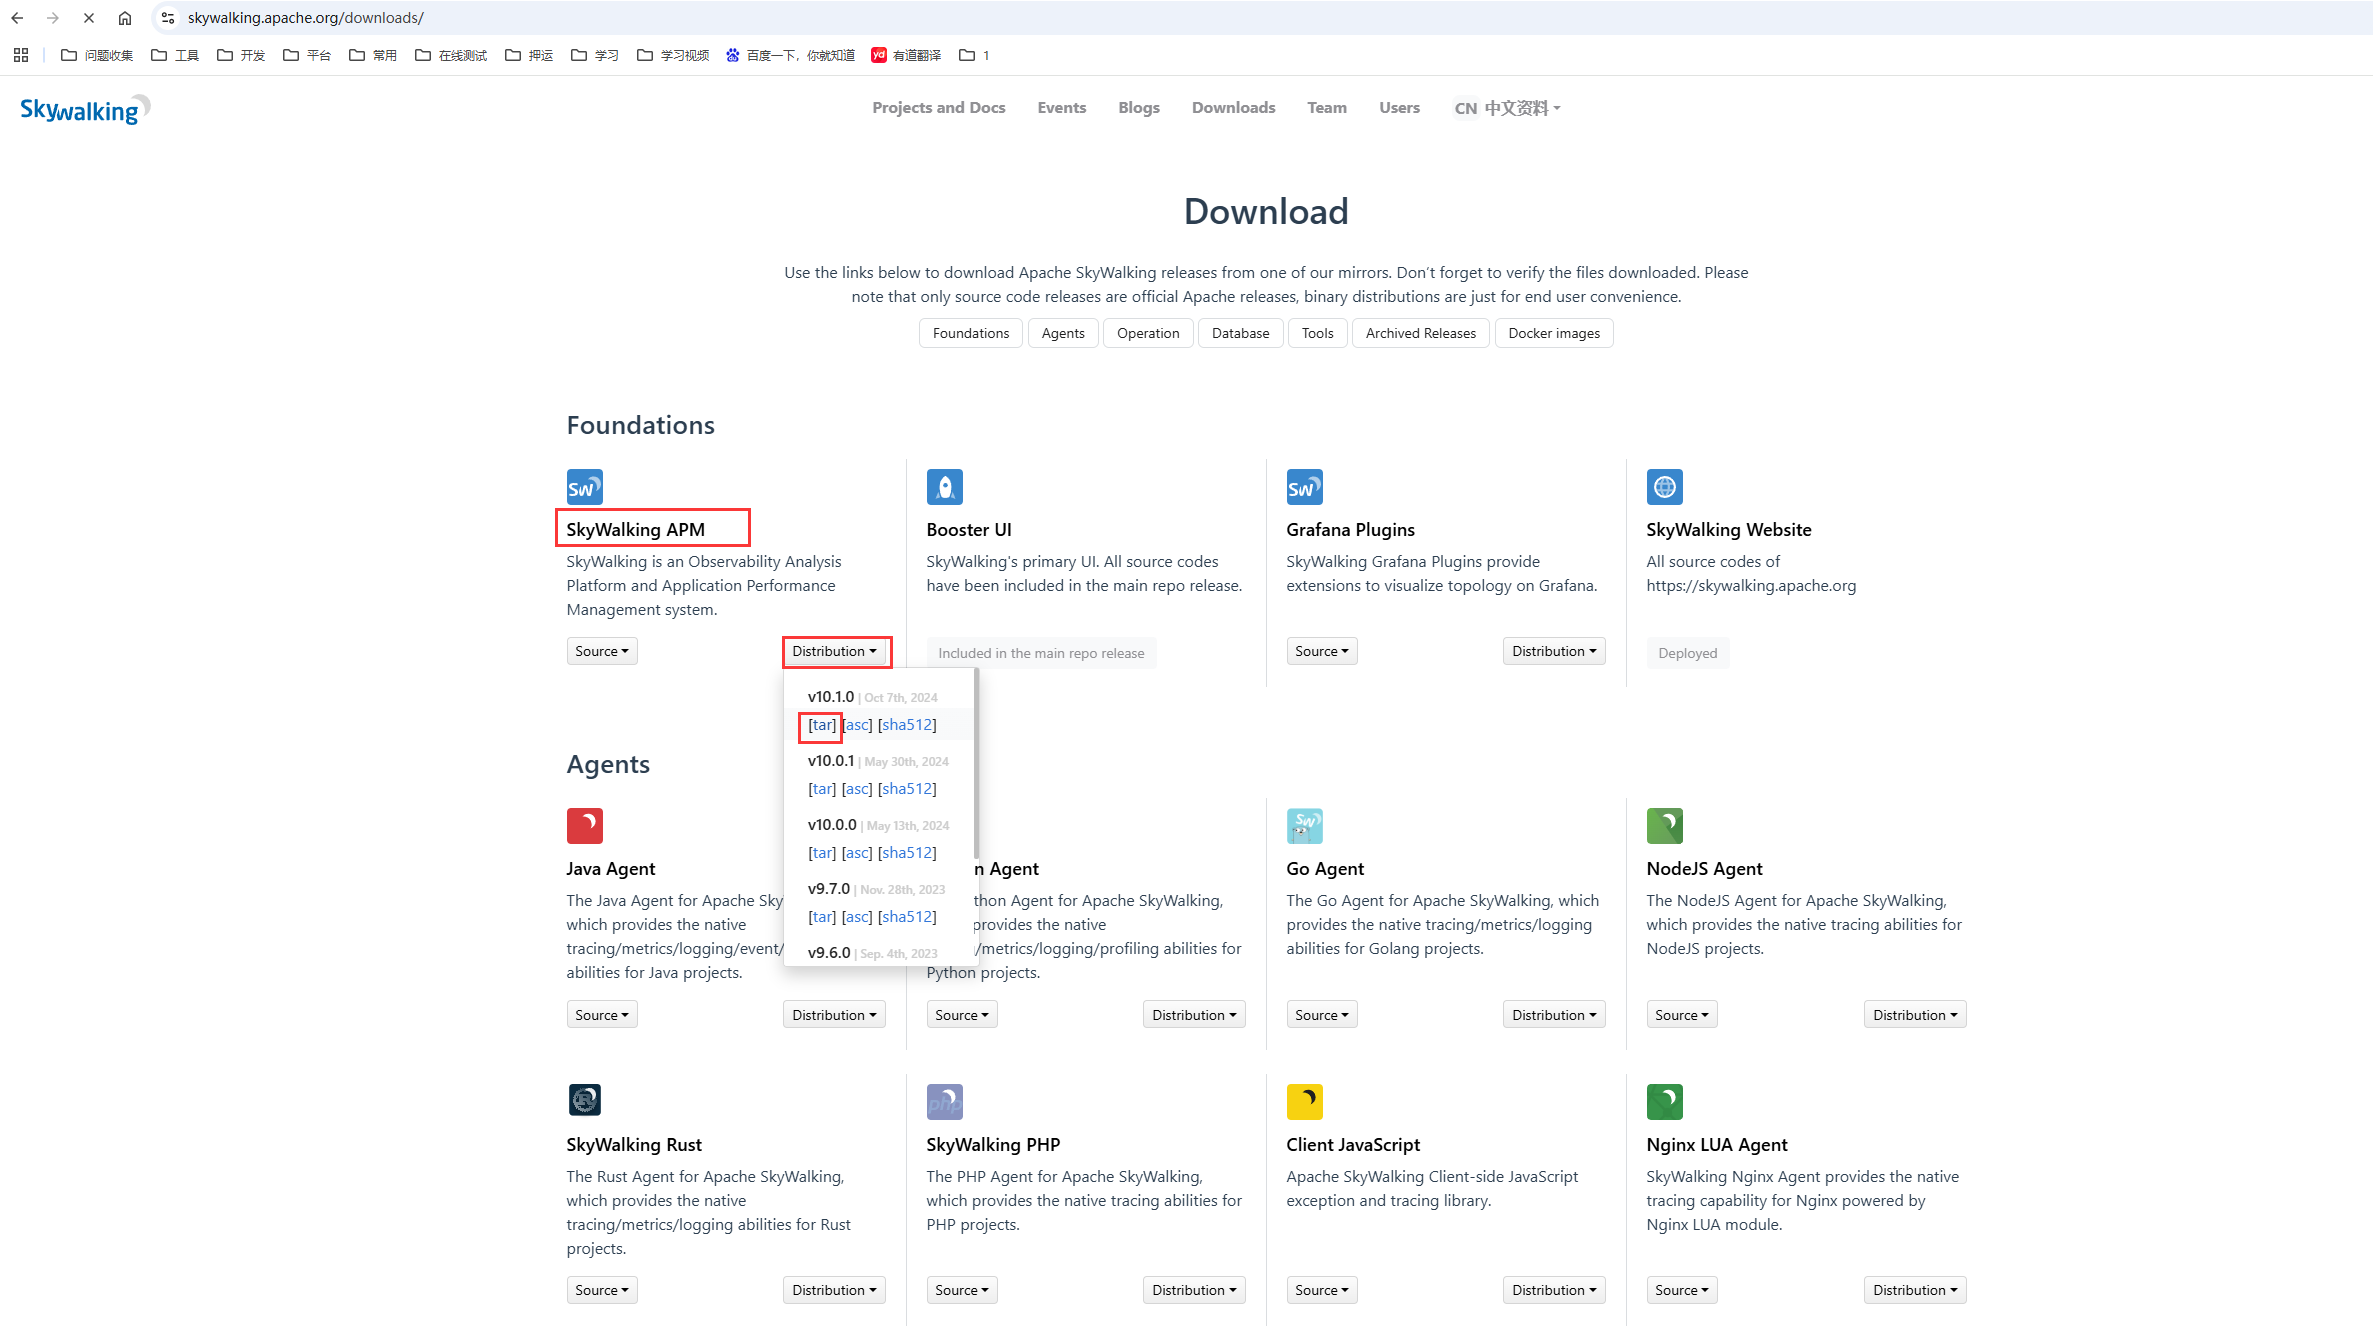Image resolution: width=2373 pixels, height=1327 pixels.
Task: Click the Client JavaScript yellow icon
Action: [1304, 1101]
